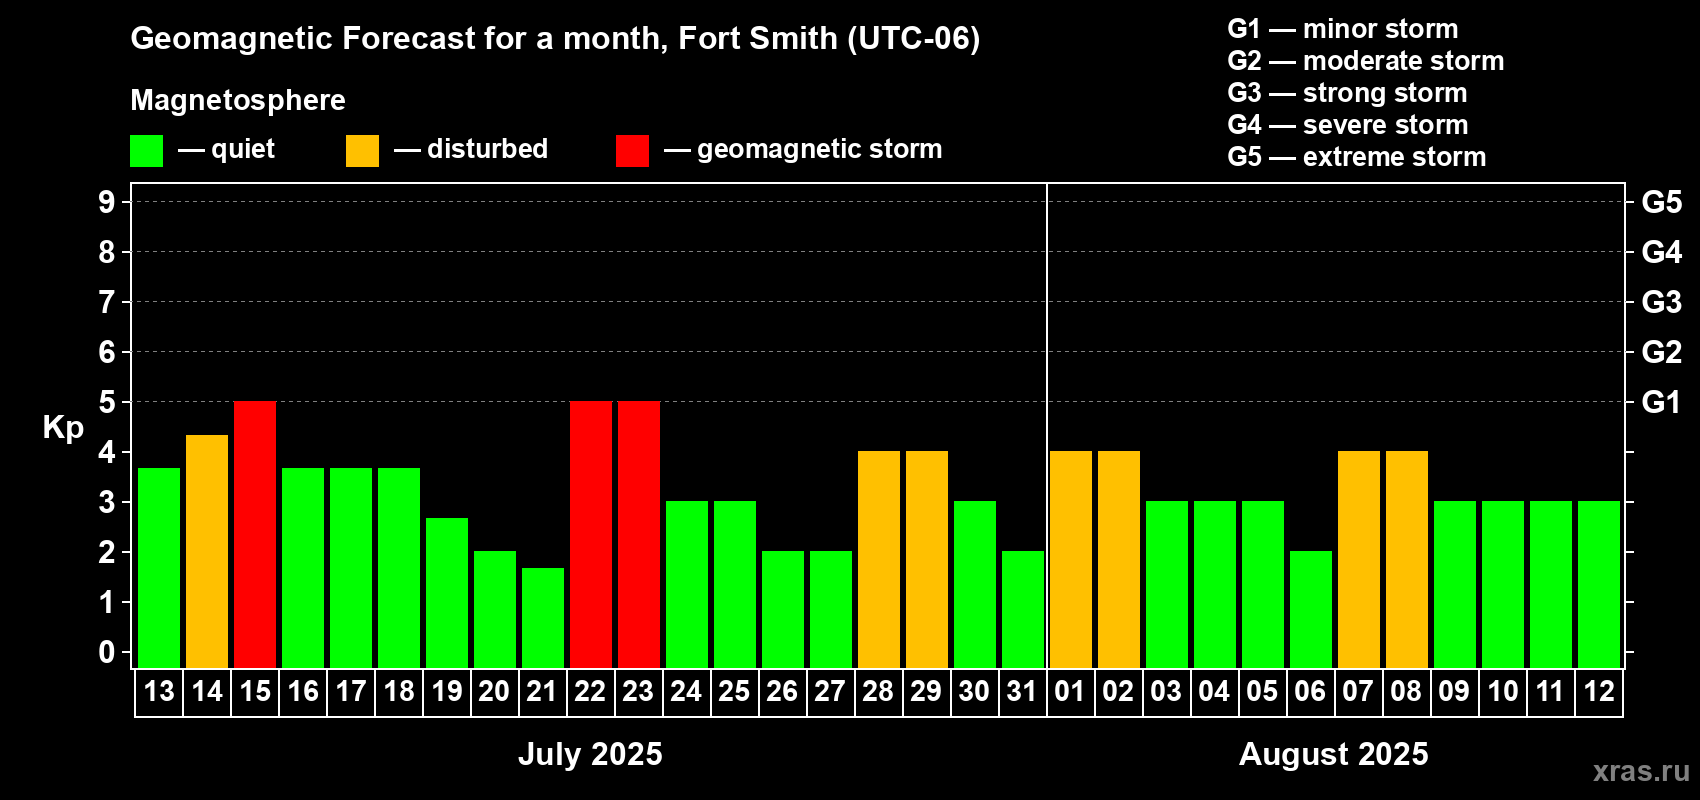Click the G4 label on right axis
1700x800 pixels.
pyautogui.click(x=1662, y=252)
